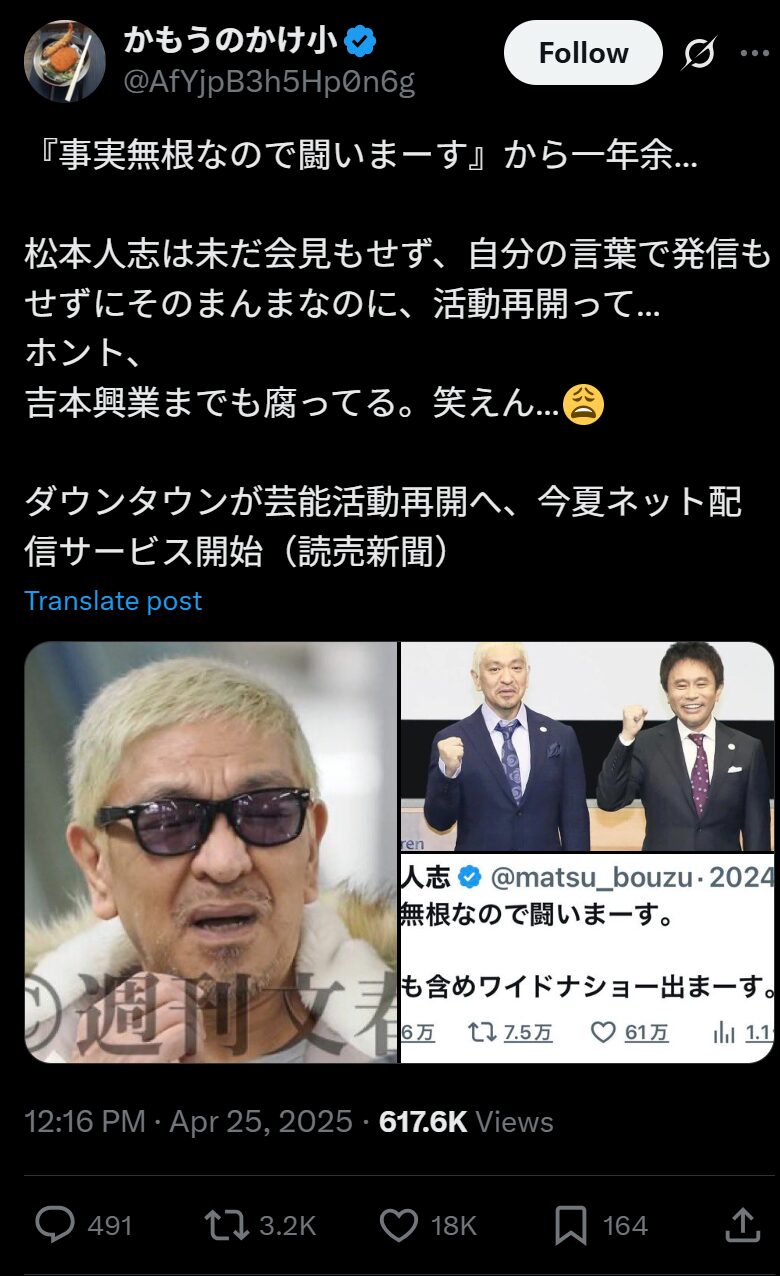Click the Follow button
Screen dimensions: 780x1276
(583, 53)
